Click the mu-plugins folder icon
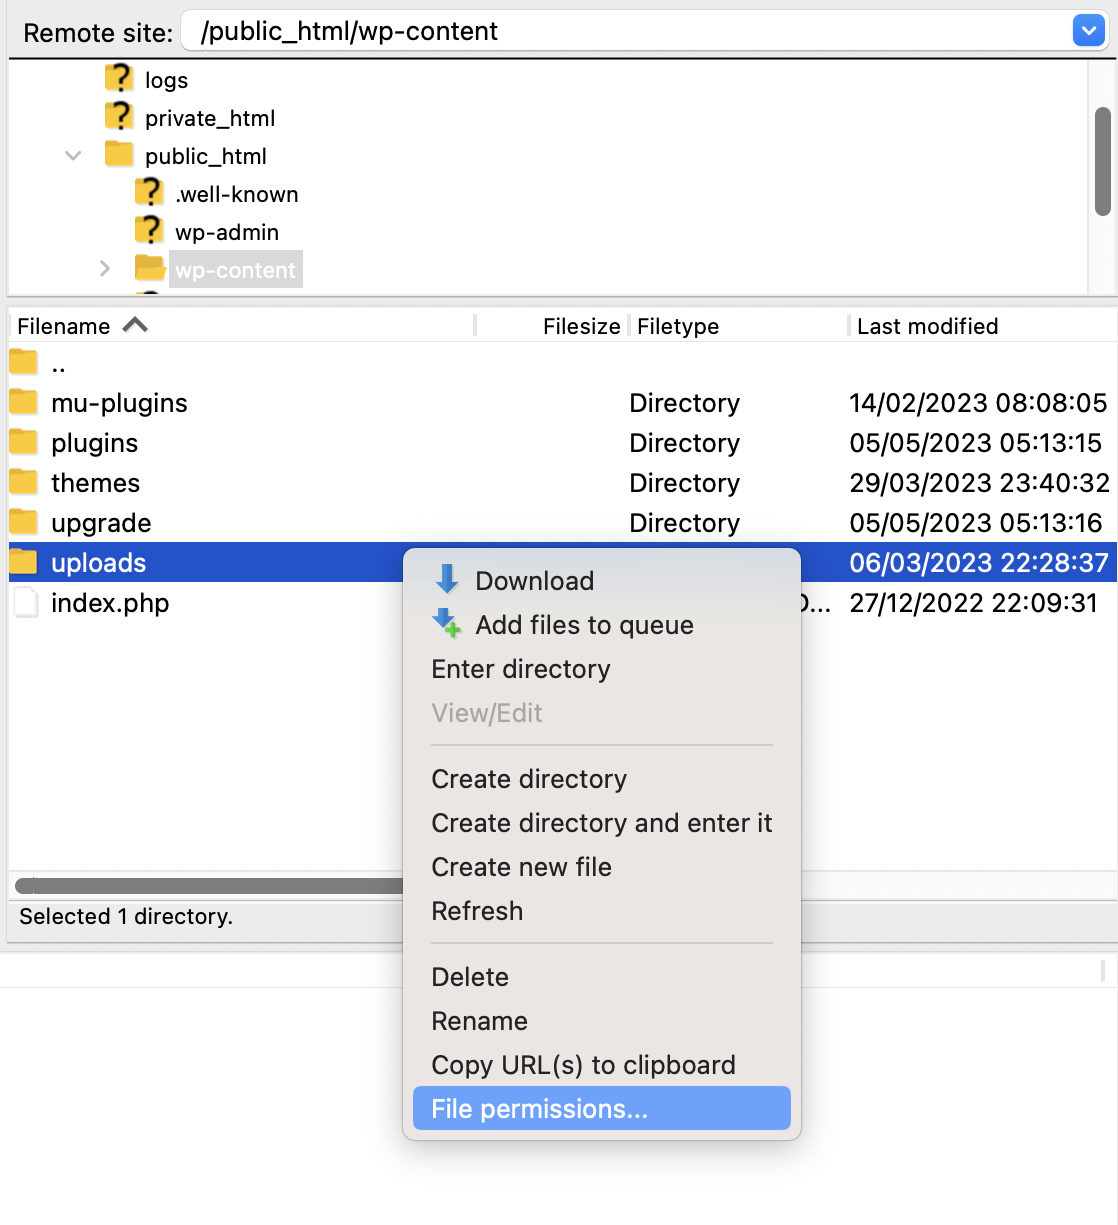The height and width of the screenshot is (1225, 1118). 22,402
